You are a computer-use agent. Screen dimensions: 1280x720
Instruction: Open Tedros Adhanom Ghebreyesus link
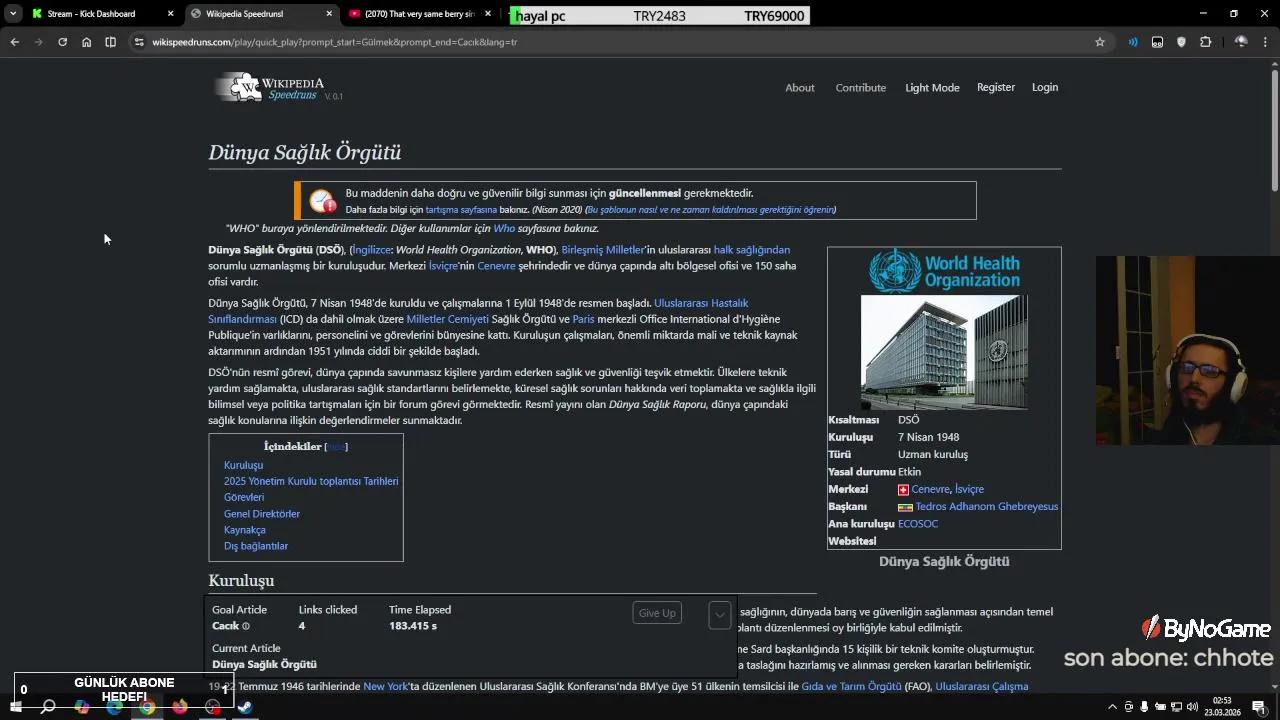pos(987,507)
